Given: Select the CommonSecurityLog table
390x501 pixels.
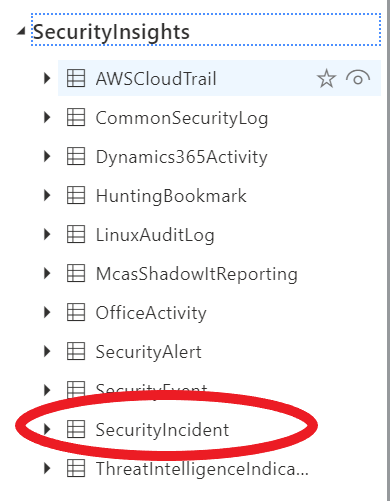Looking at the screenshot, I should 182,118.
